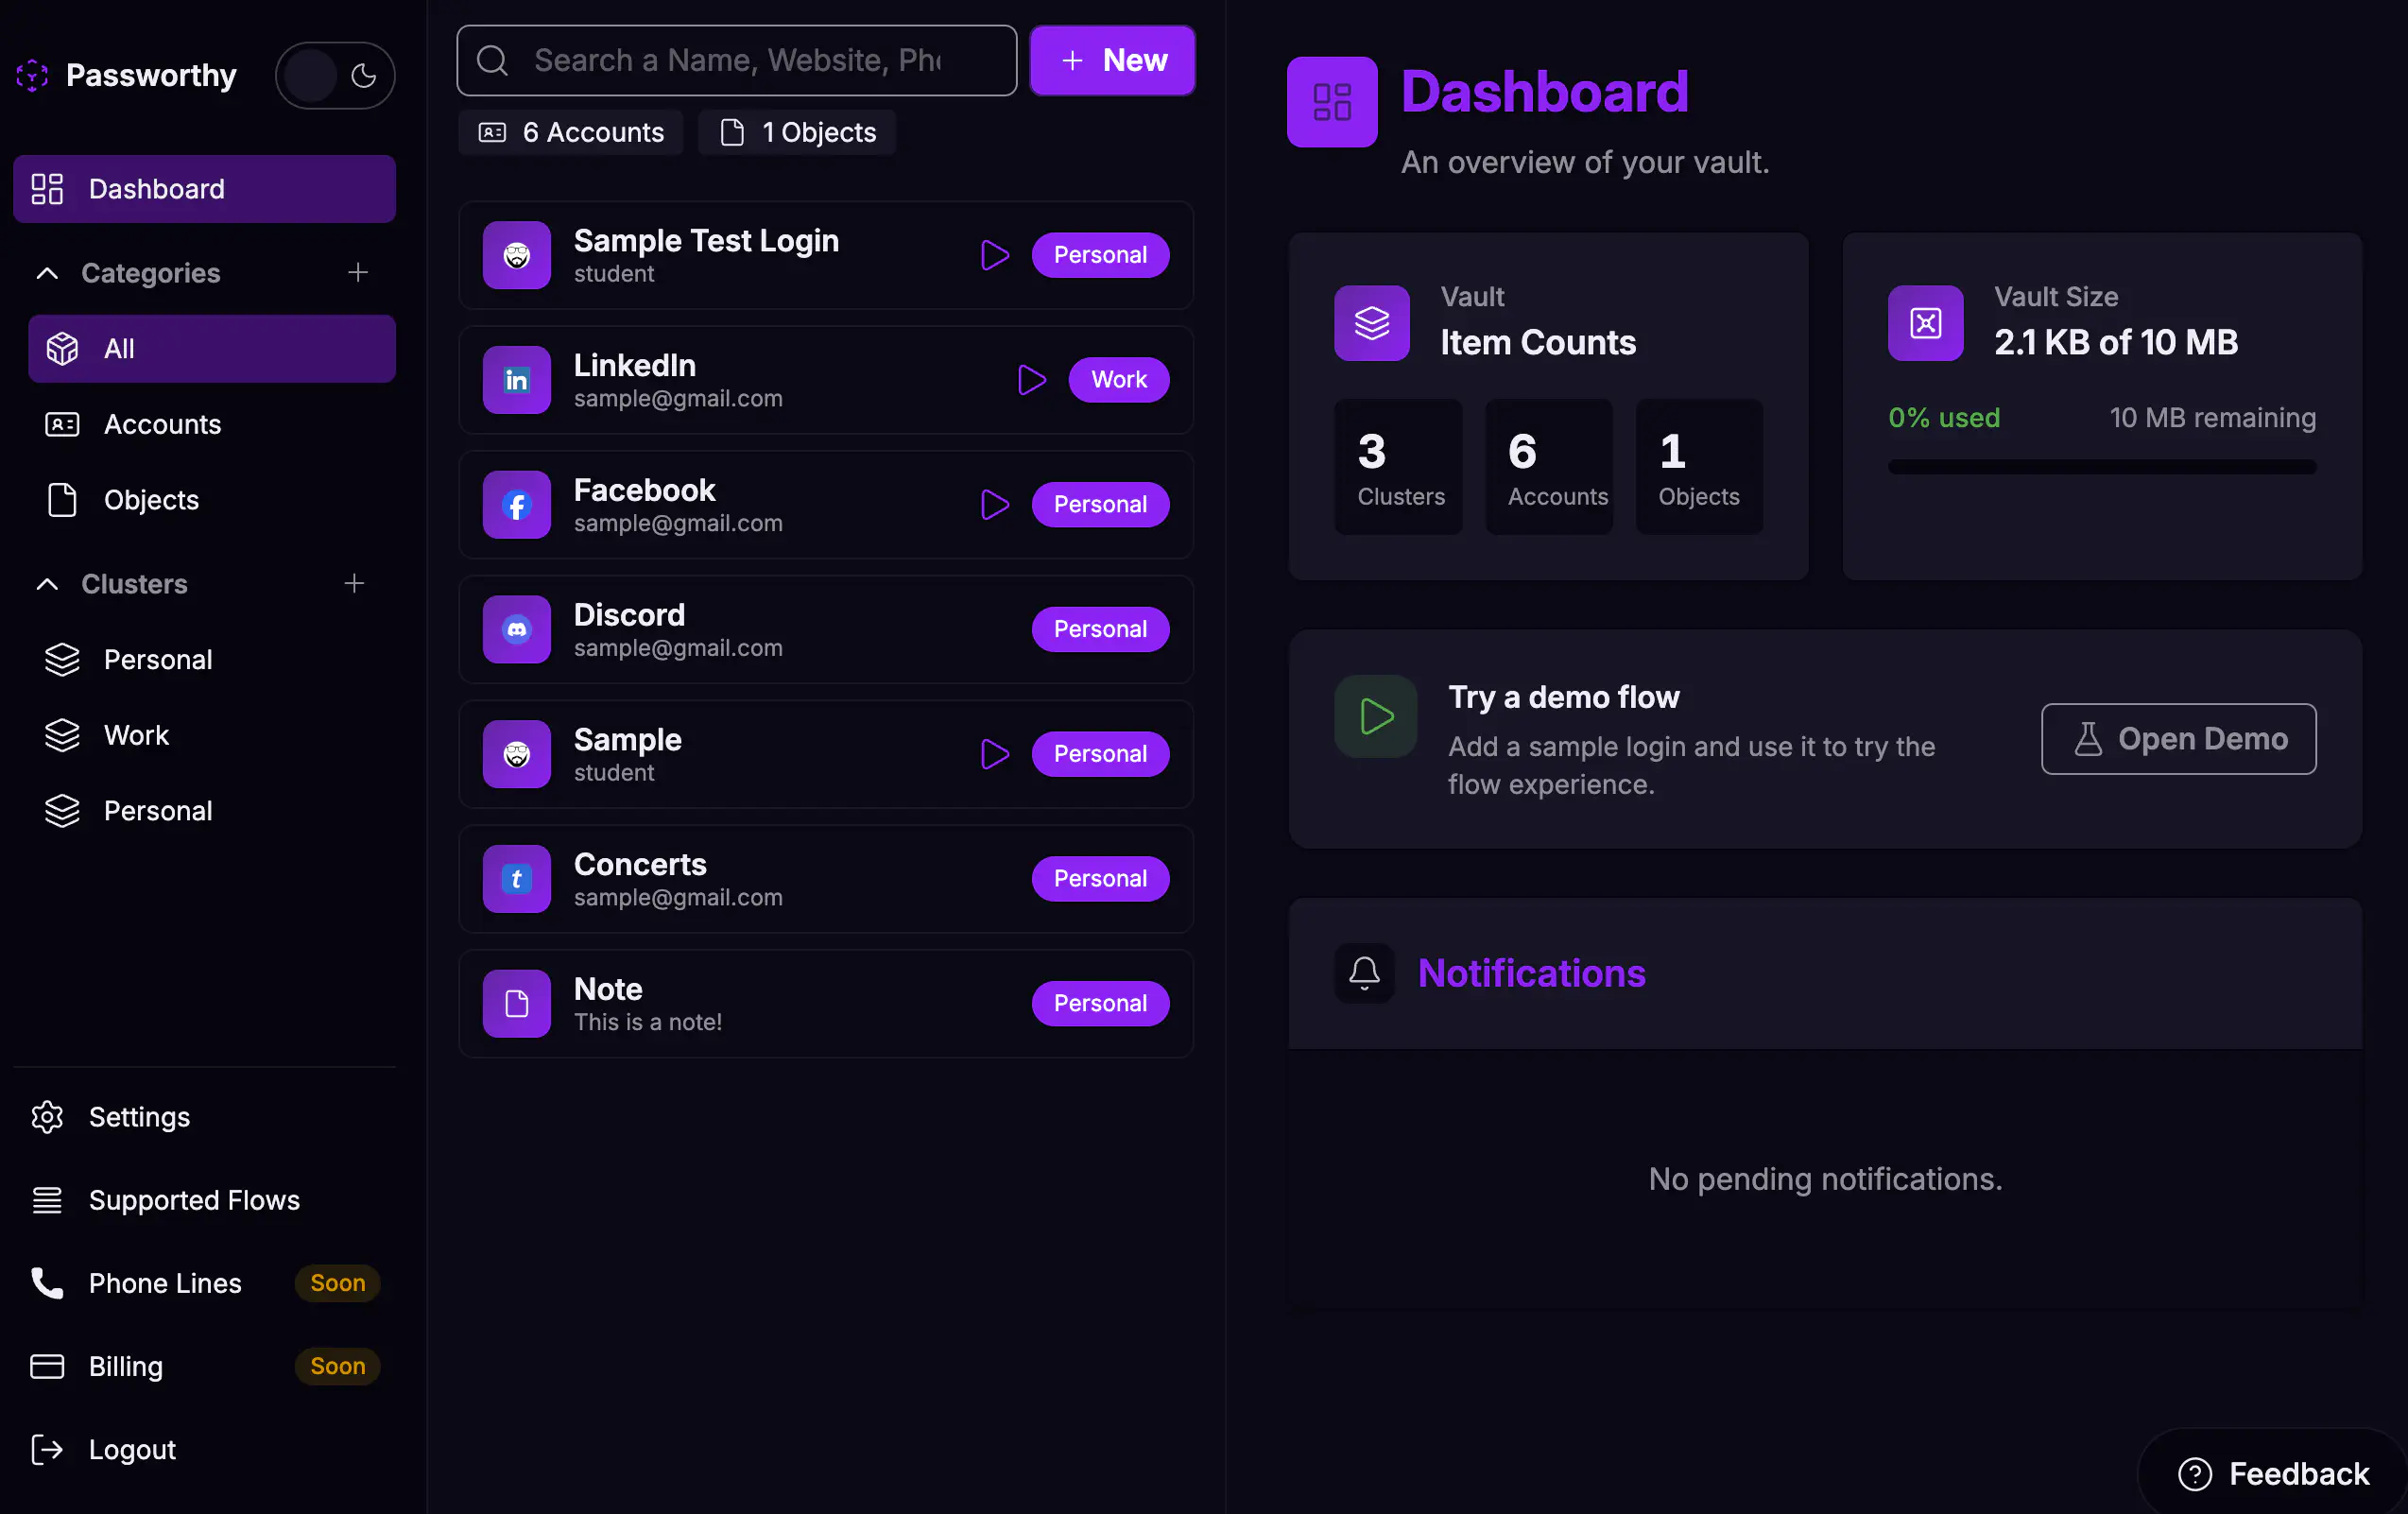Click the '0% used' label
This screenshot has width=2408, height=1514.
click(x=1944, y=418)
